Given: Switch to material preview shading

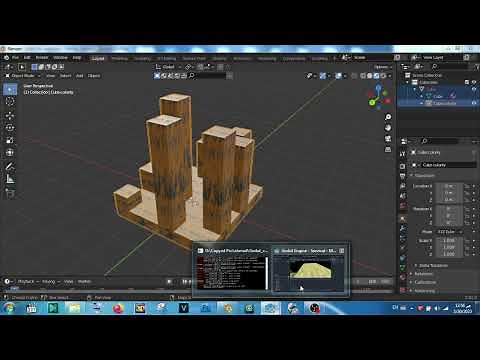Looking at the screenshot, I should tap(376, 76).
